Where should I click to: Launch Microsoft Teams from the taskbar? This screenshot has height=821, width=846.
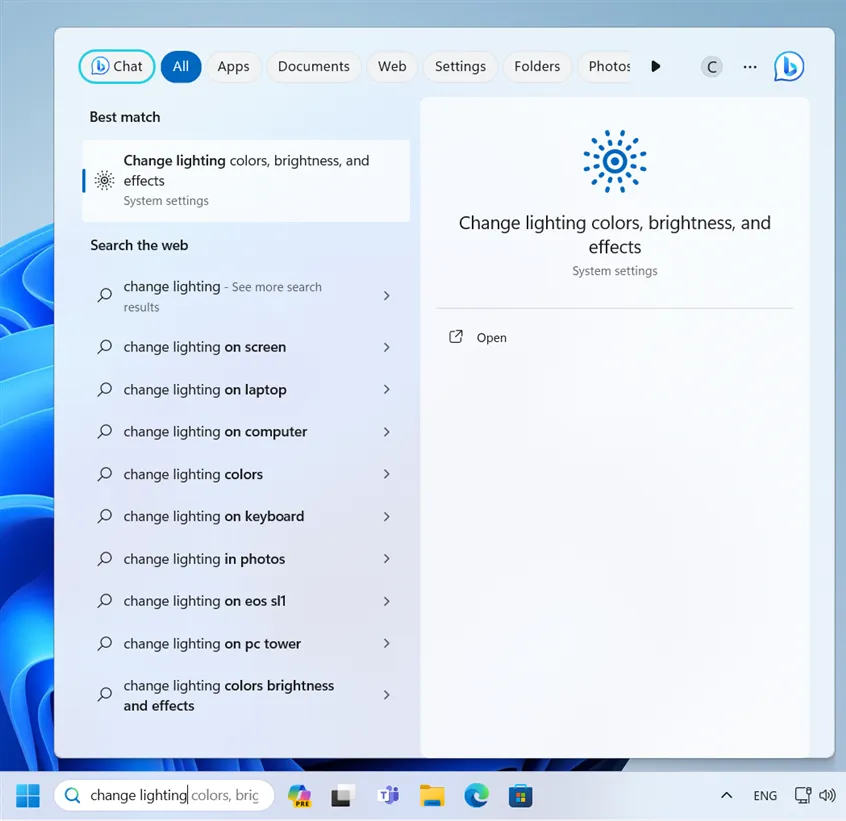(387, 796)
